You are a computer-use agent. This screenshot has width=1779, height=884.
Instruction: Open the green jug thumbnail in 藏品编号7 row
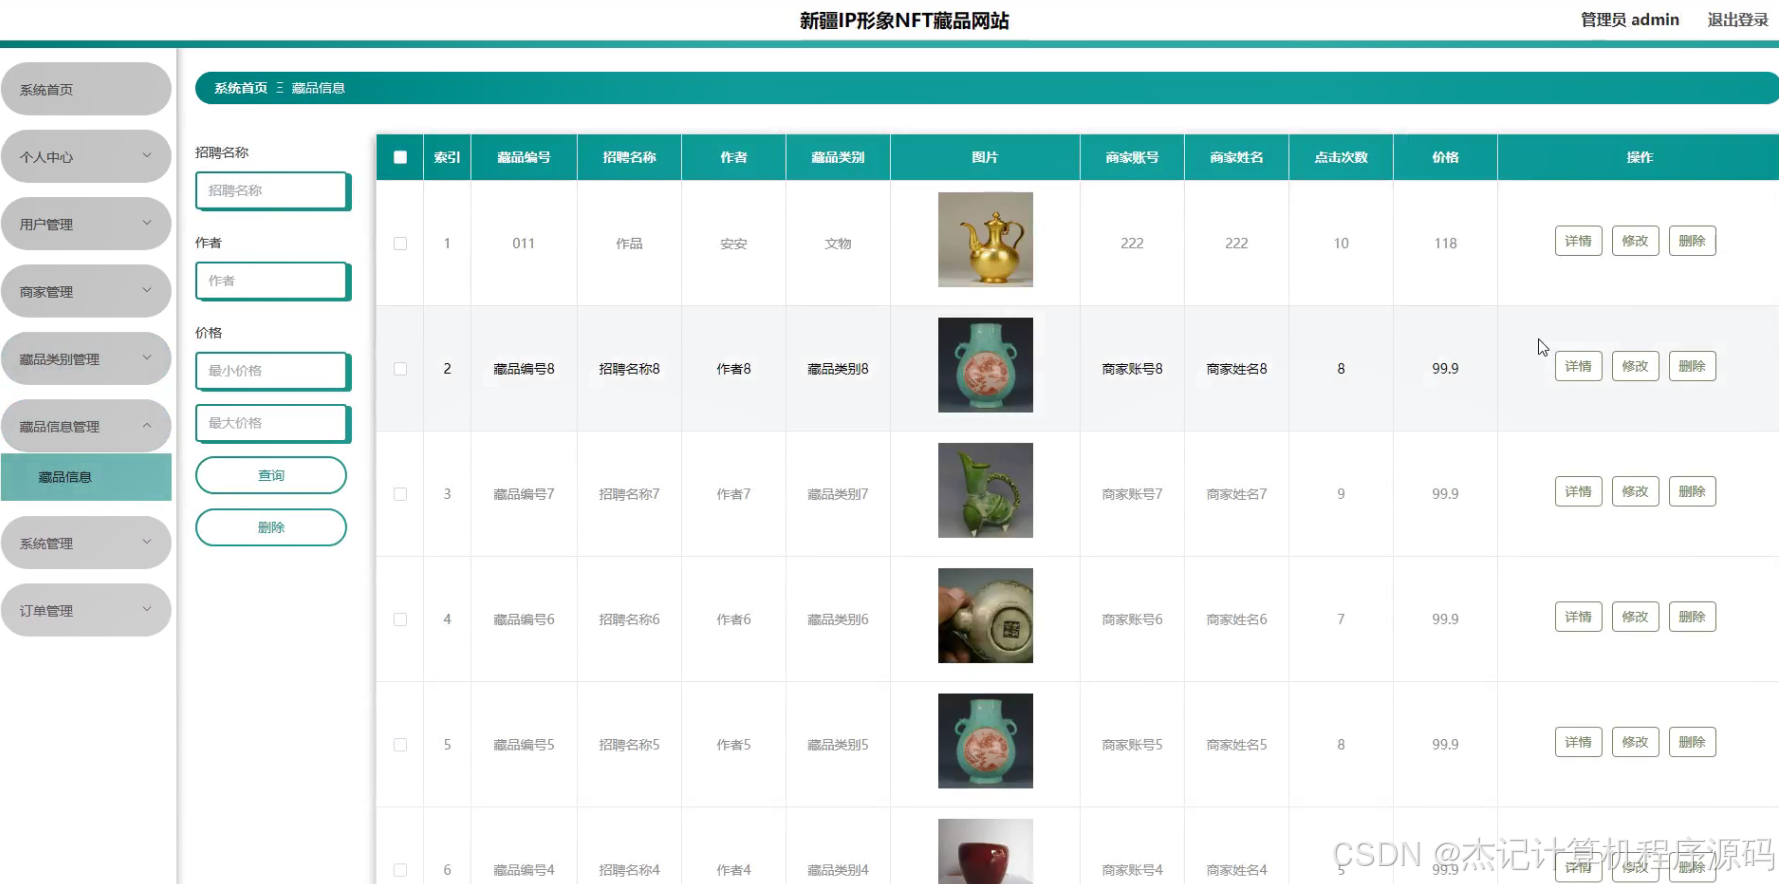[x=985, y=490]
